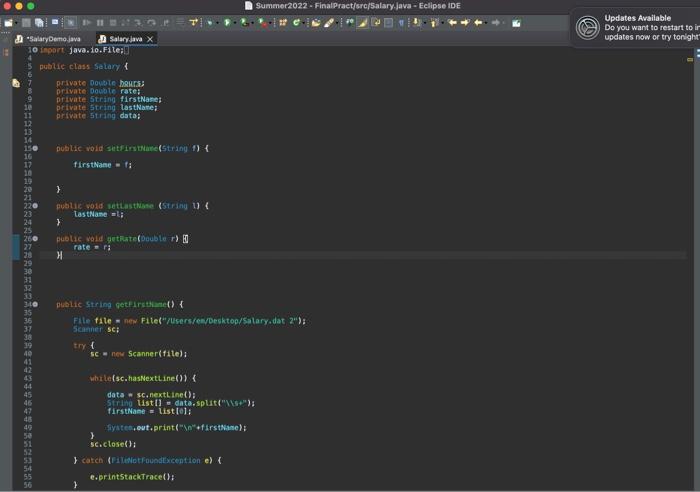Toggle Use Step Filters
This screenshot has height=492, width=700.
click(193, 22)
